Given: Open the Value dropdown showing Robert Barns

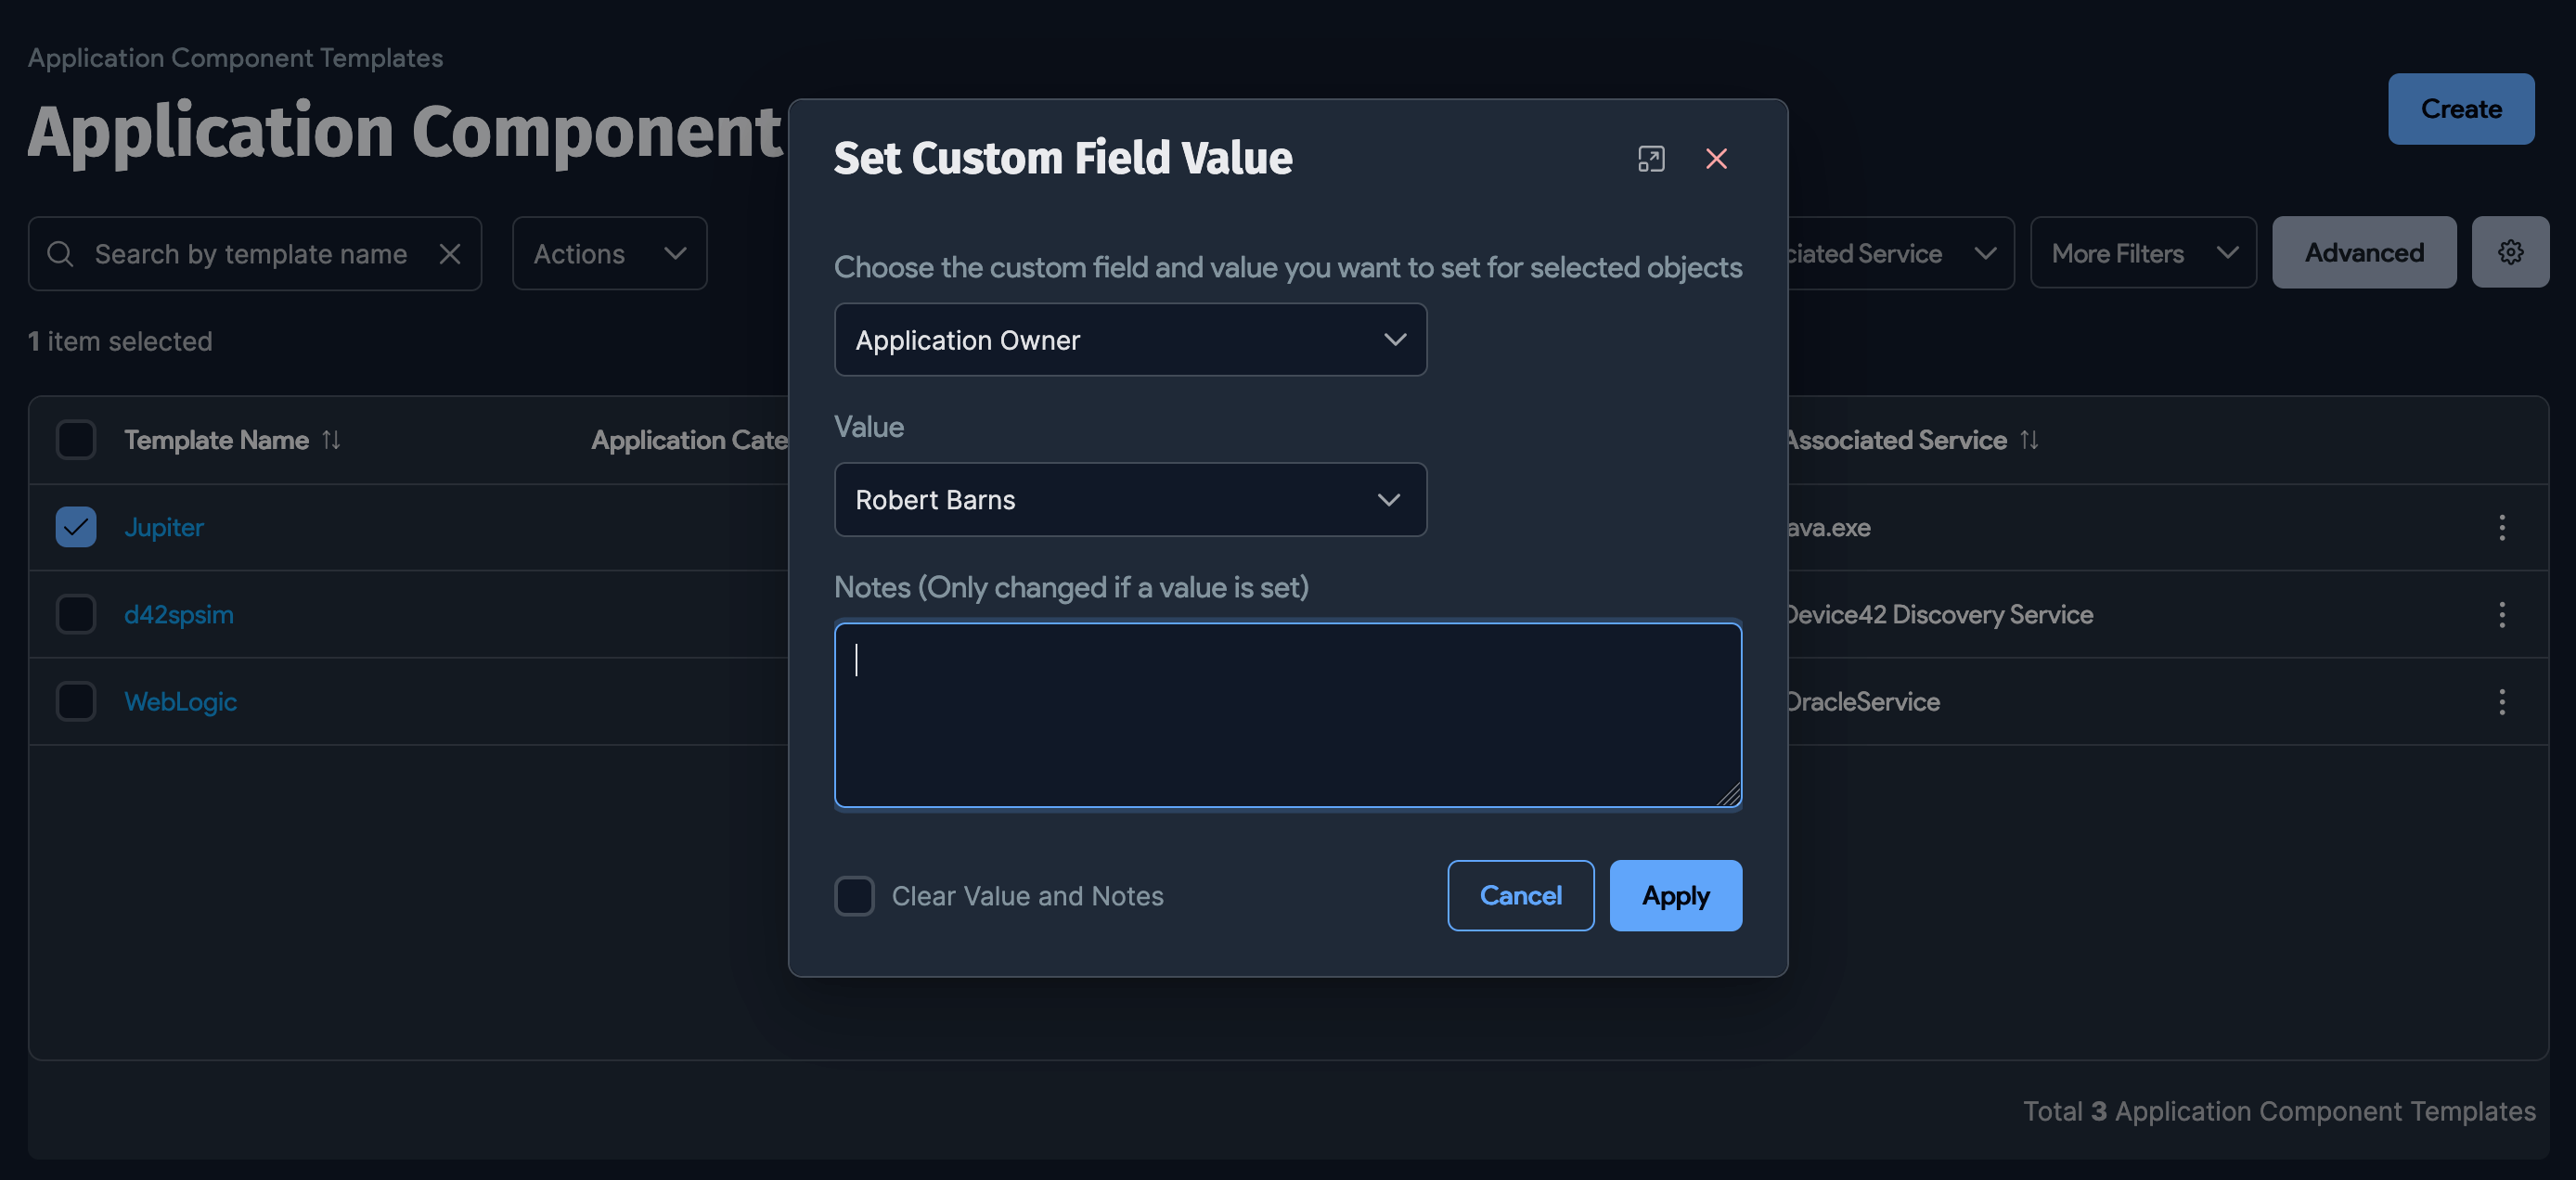Looking at the screenshot, I should coord(1130,500).
